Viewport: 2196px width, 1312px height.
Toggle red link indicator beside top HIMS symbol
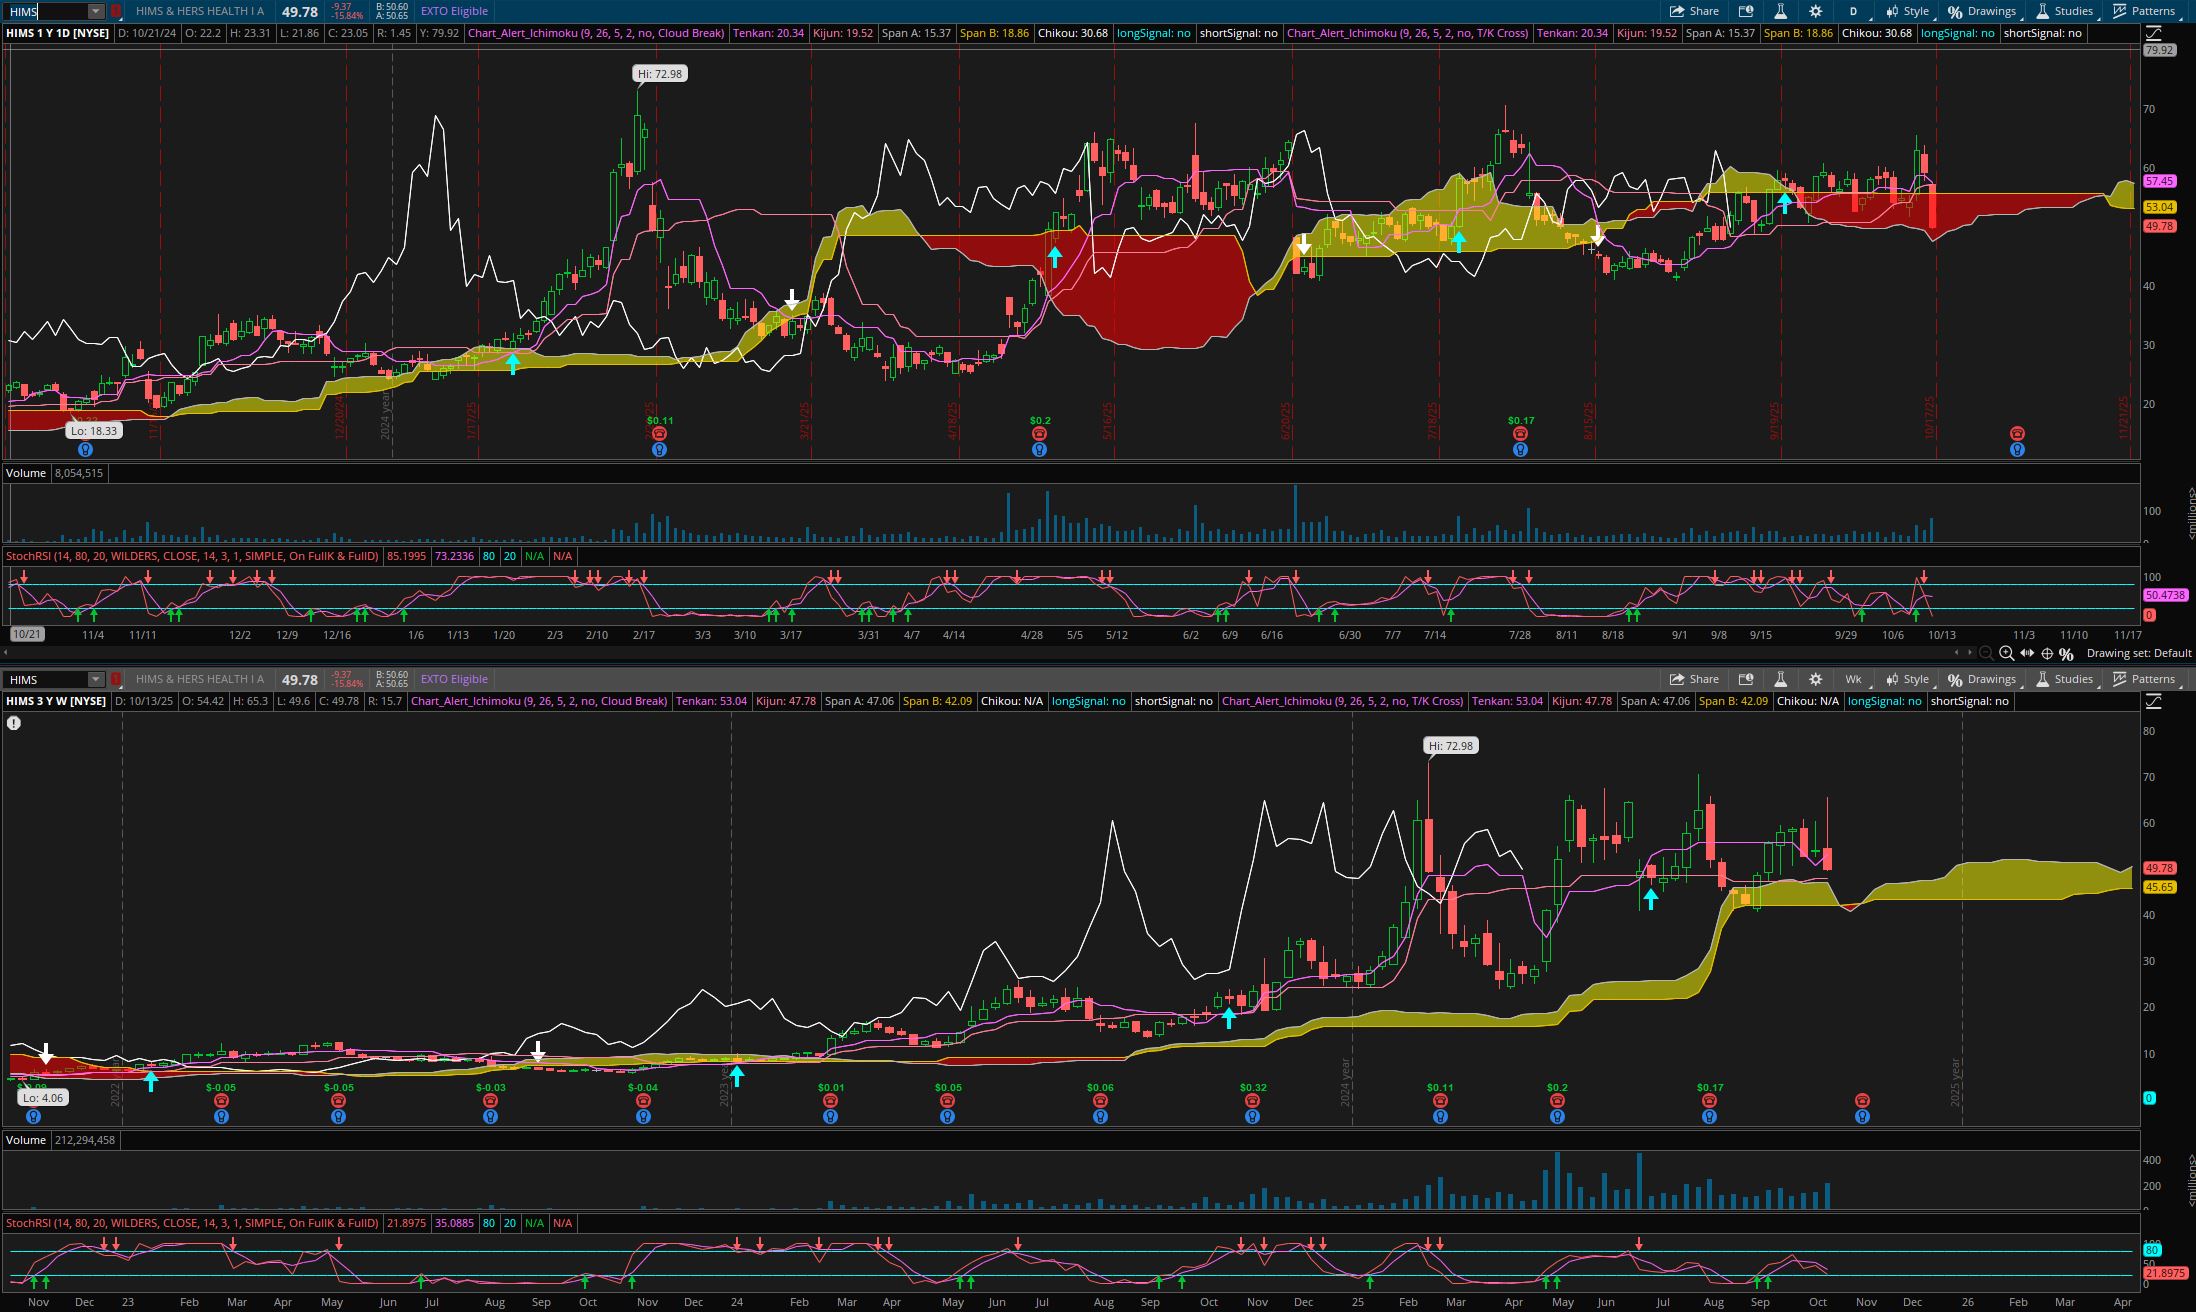[116, 11]
